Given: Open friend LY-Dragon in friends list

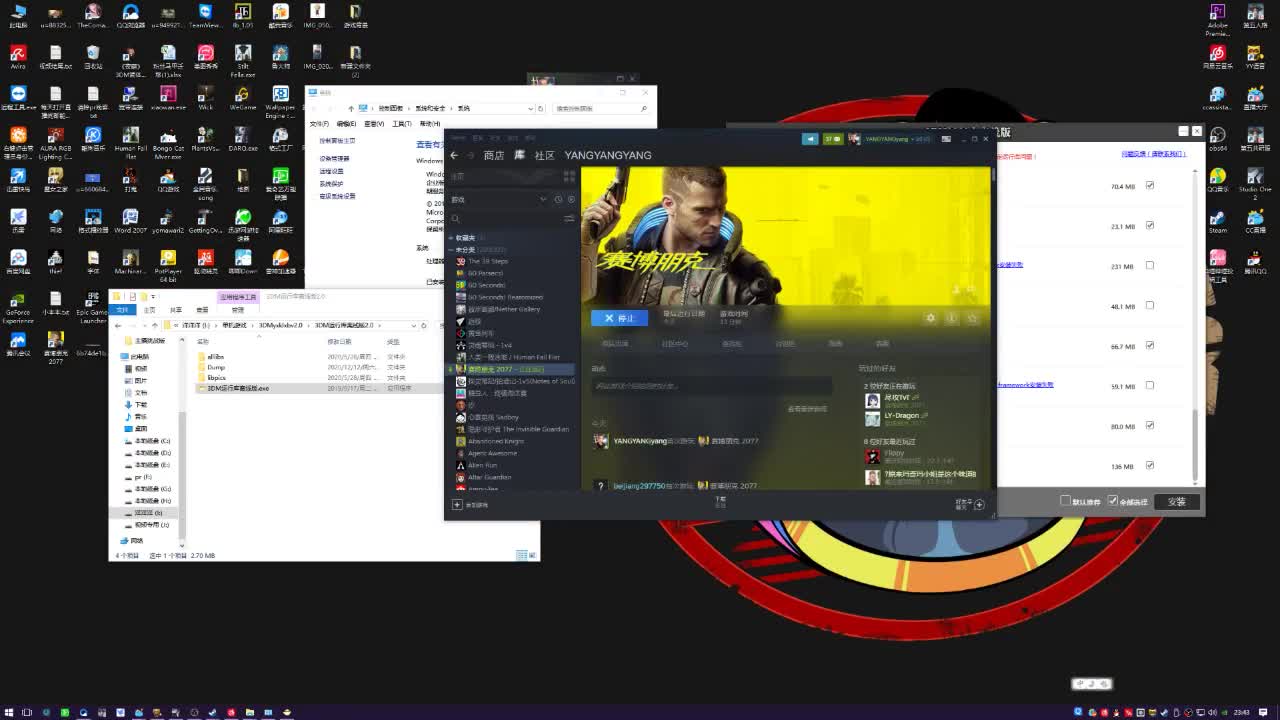Looking at the screenshot, I should 901,415.
